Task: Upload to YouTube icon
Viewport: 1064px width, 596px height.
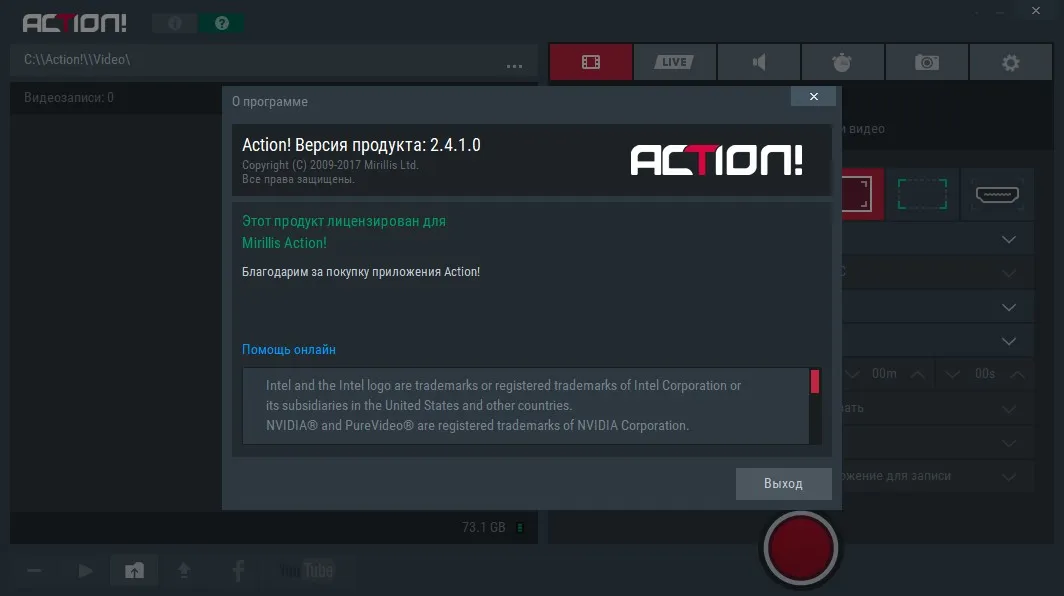Action: [307, 571]
